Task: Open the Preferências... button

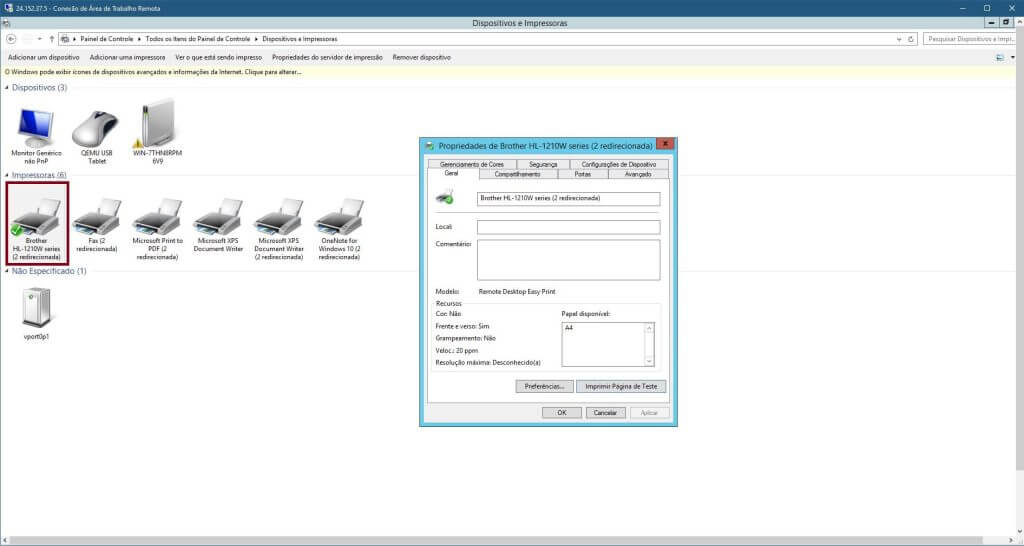Action: point(545,387)
